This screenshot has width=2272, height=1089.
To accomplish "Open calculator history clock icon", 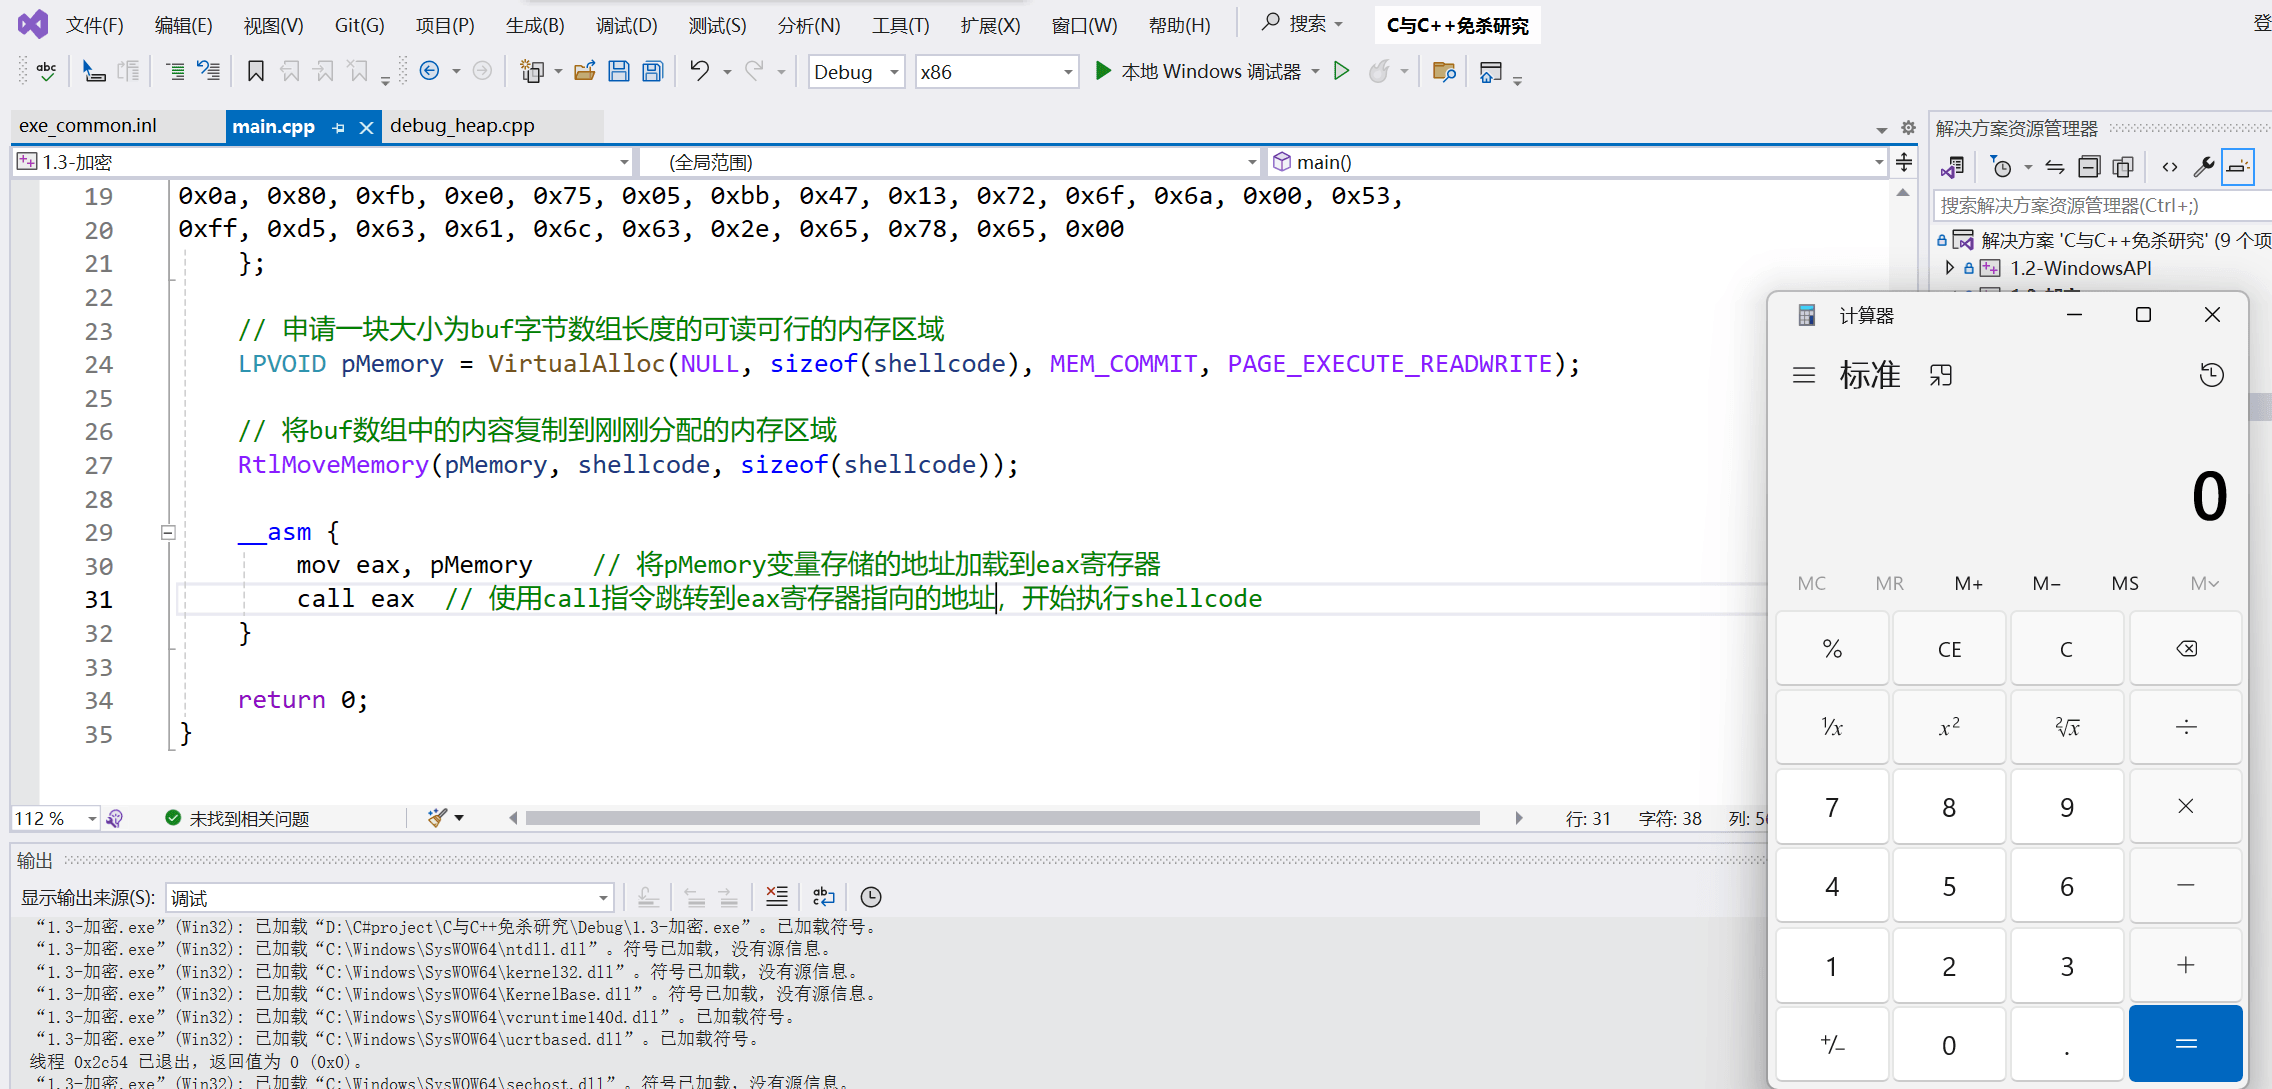I will (x=2211, y=375).
